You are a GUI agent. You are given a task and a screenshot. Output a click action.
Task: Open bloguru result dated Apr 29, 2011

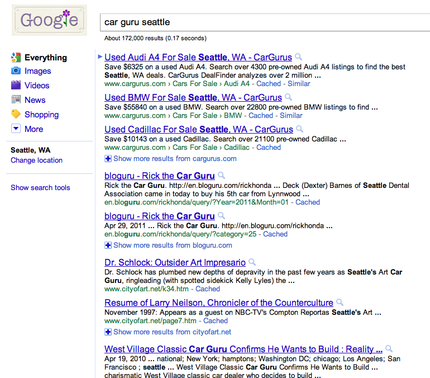coord(159,216)
